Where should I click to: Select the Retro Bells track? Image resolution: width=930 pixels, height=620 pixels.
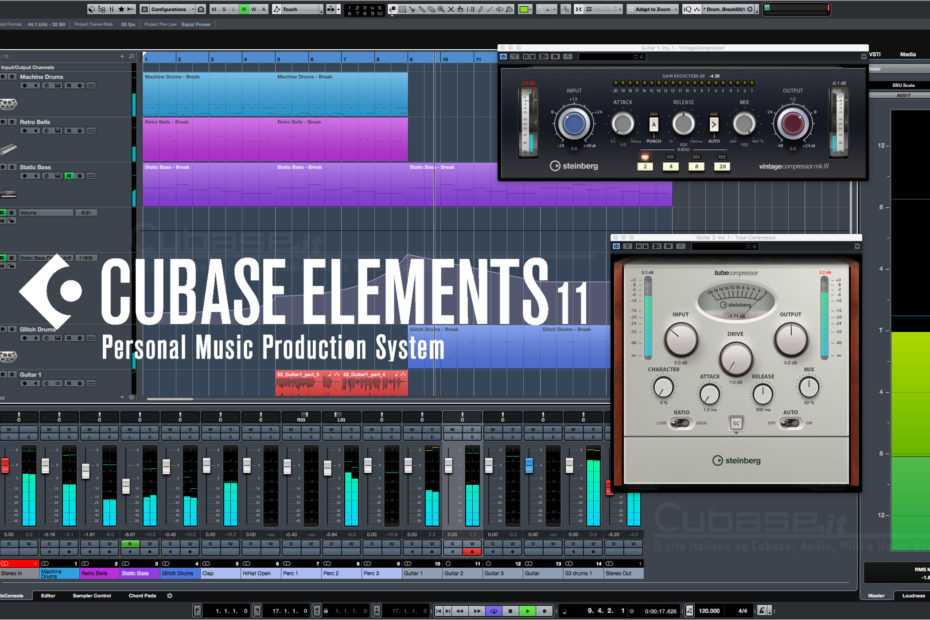[35, 122]
